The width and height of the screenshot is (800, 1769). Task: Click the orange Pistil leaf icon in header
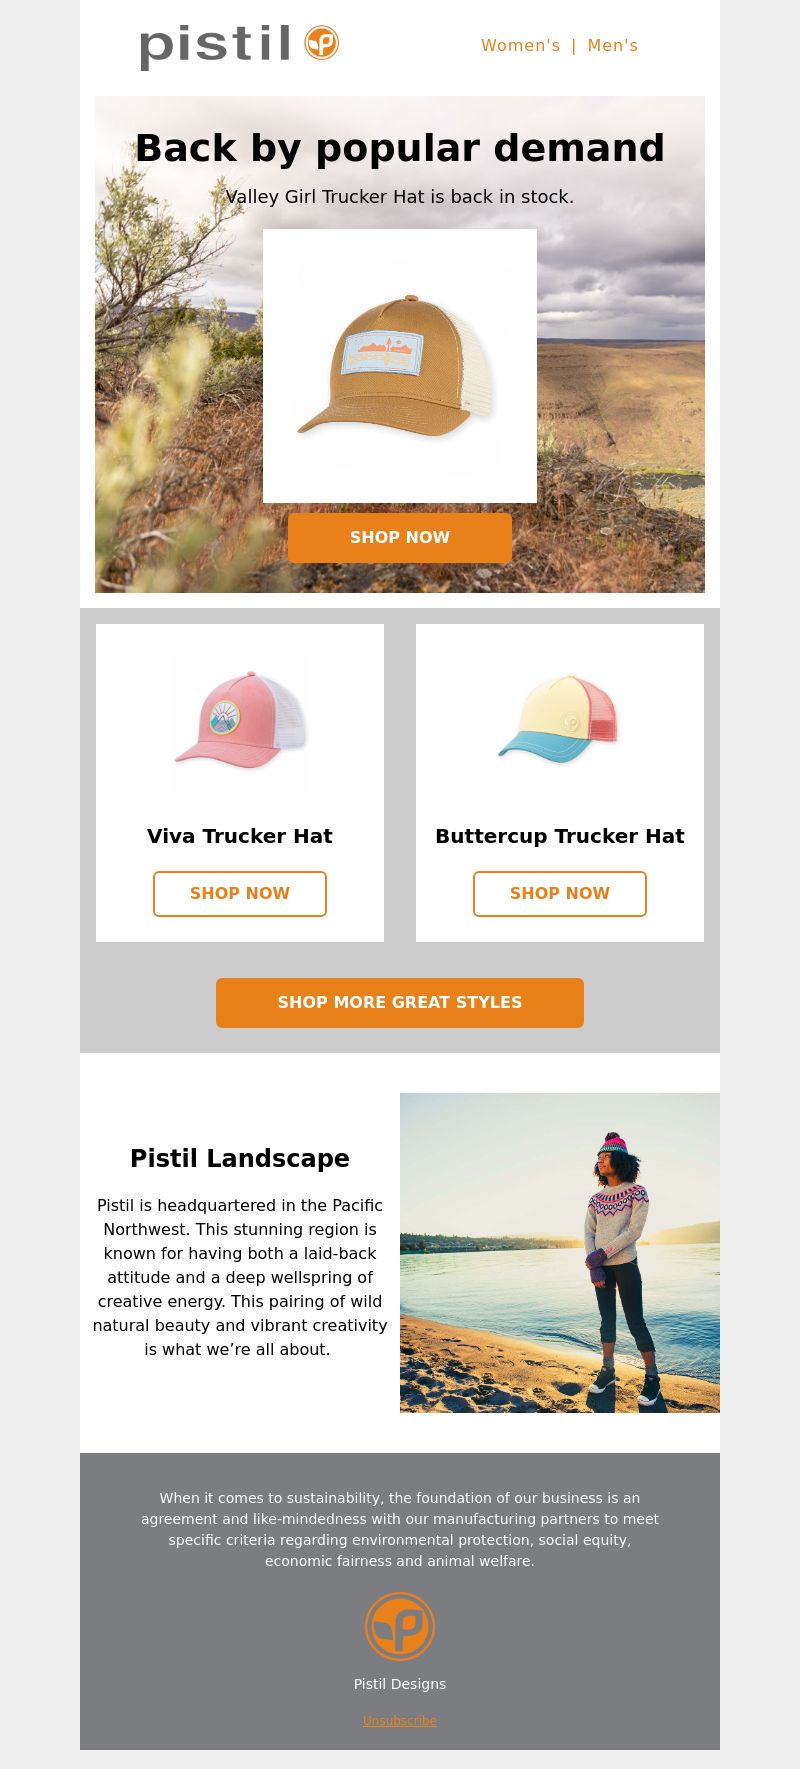click(x=322, y=43)
